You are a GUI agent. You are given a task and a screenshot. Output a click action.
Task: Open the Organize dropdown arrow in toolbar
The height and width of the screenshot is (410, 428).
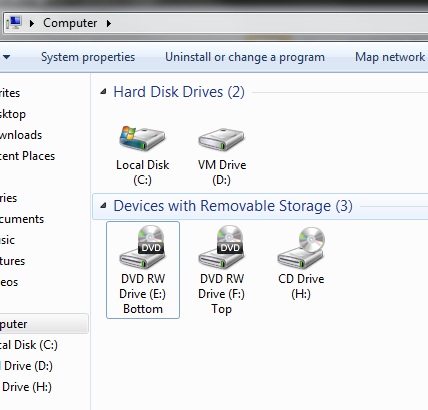pos(6,57)
